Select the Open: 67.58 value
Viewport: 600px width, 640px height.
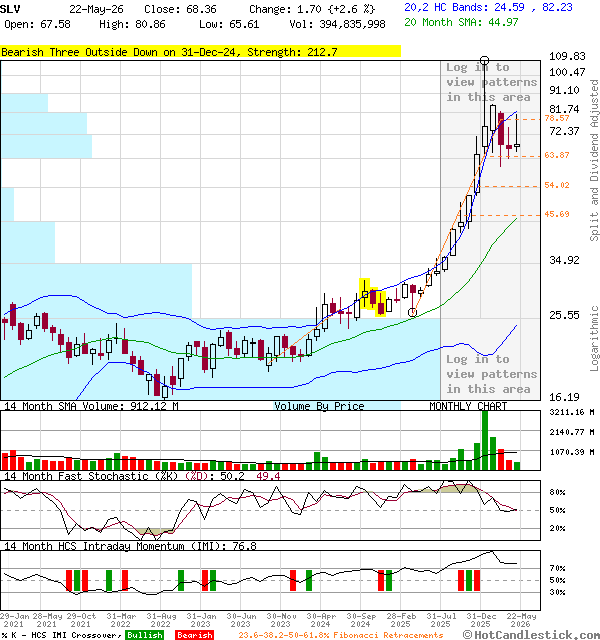pos(37,24)
